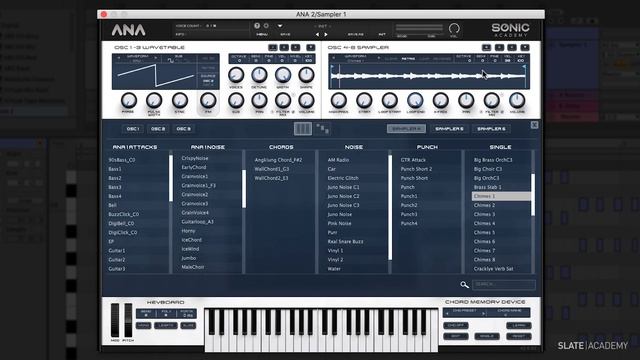Toggle MONO mode in Keyboard section

pos(144,326)
